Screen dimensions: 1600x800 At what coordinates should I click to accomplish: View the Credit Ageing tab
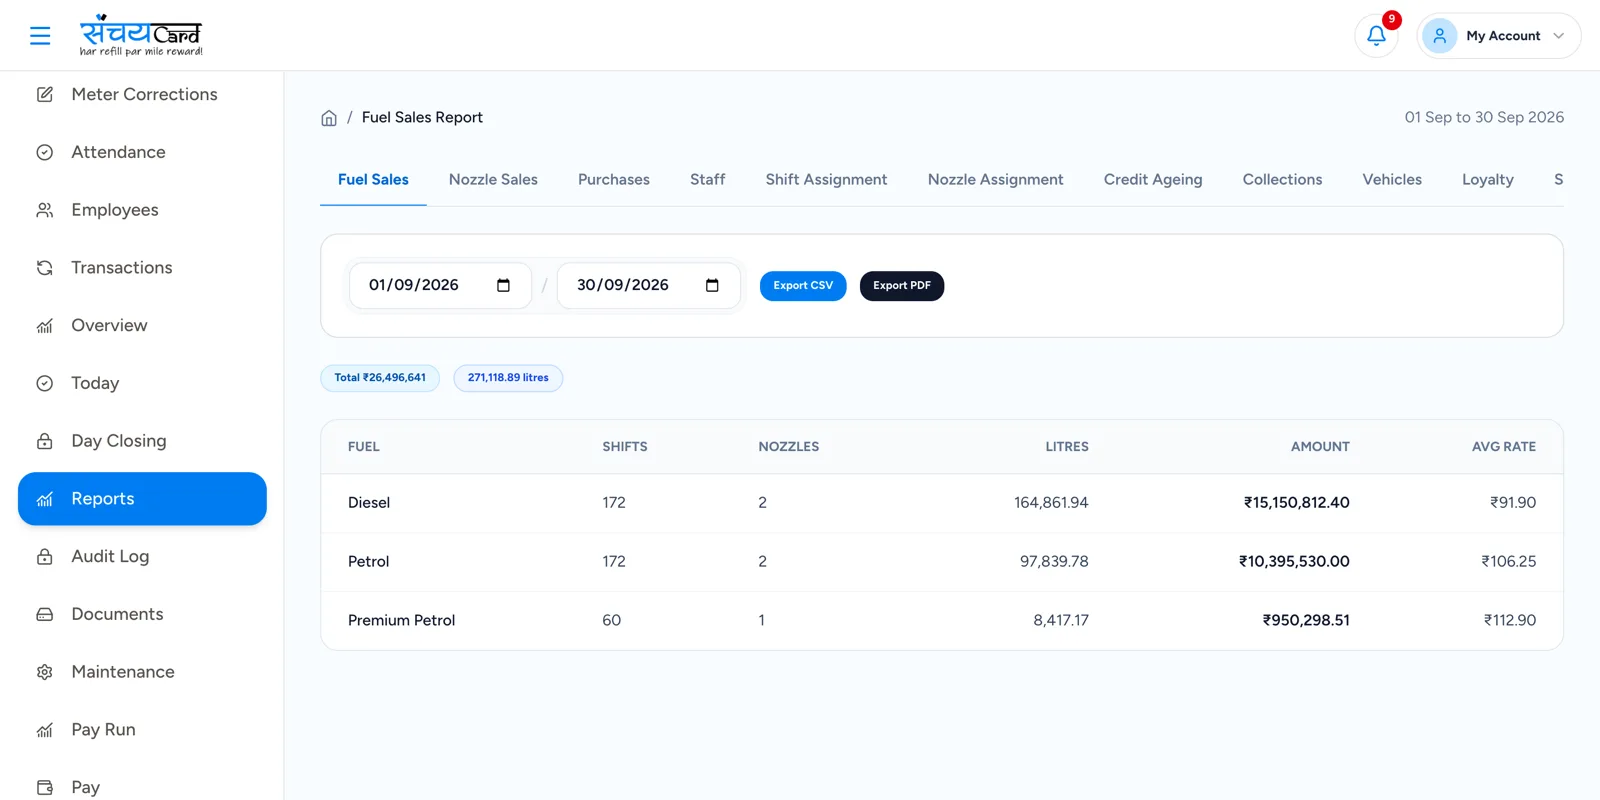click(x=1153, y=180)
